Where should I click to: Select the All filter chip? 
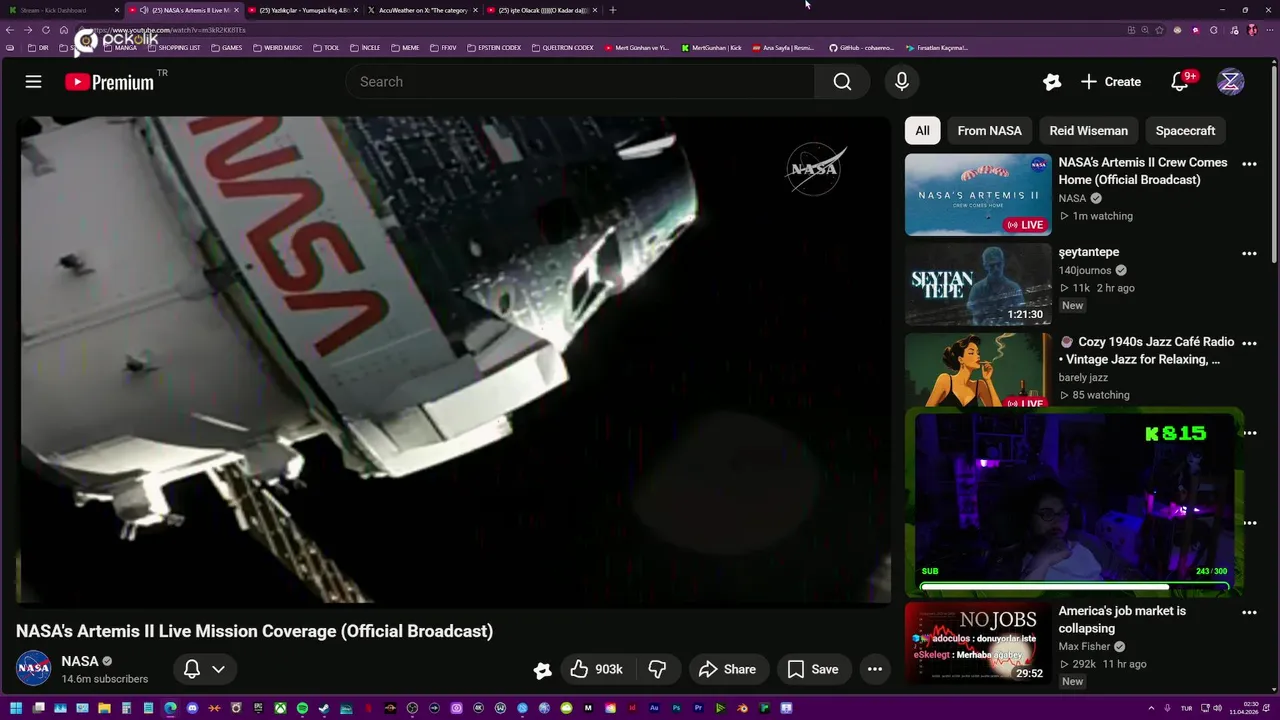tap(922, 131)
